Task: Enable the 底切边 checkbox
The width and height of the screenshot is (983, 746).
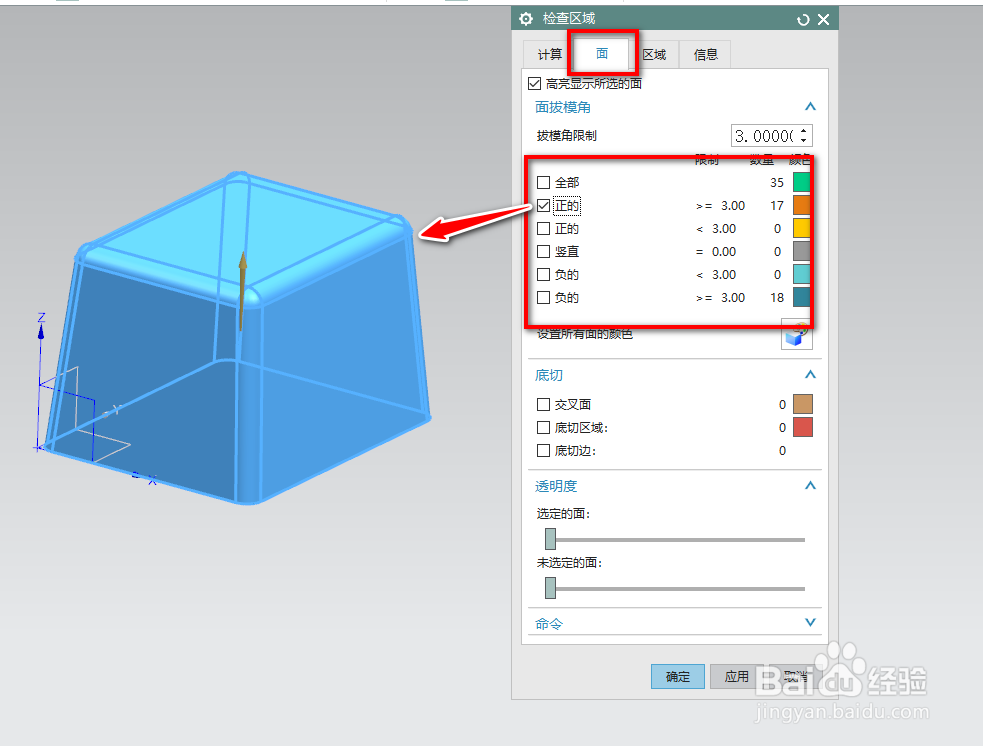Action: [544, 451]
